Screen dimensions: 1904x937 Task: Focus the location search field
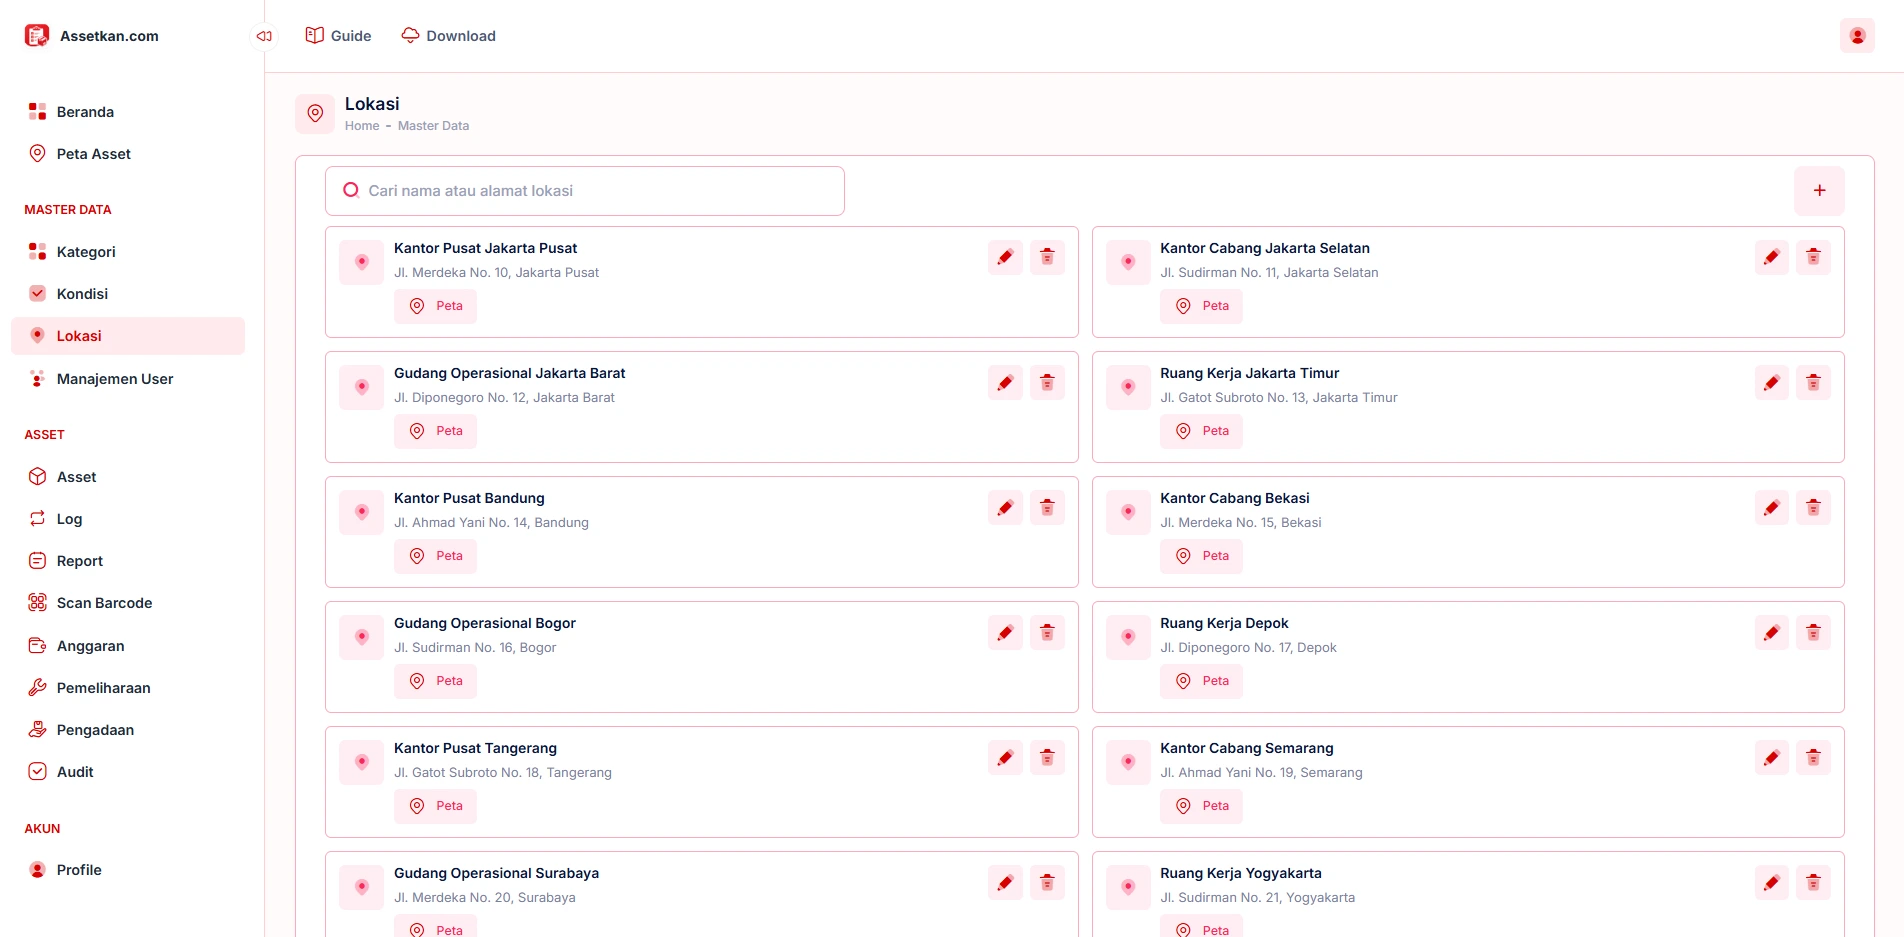coord(585,191)
